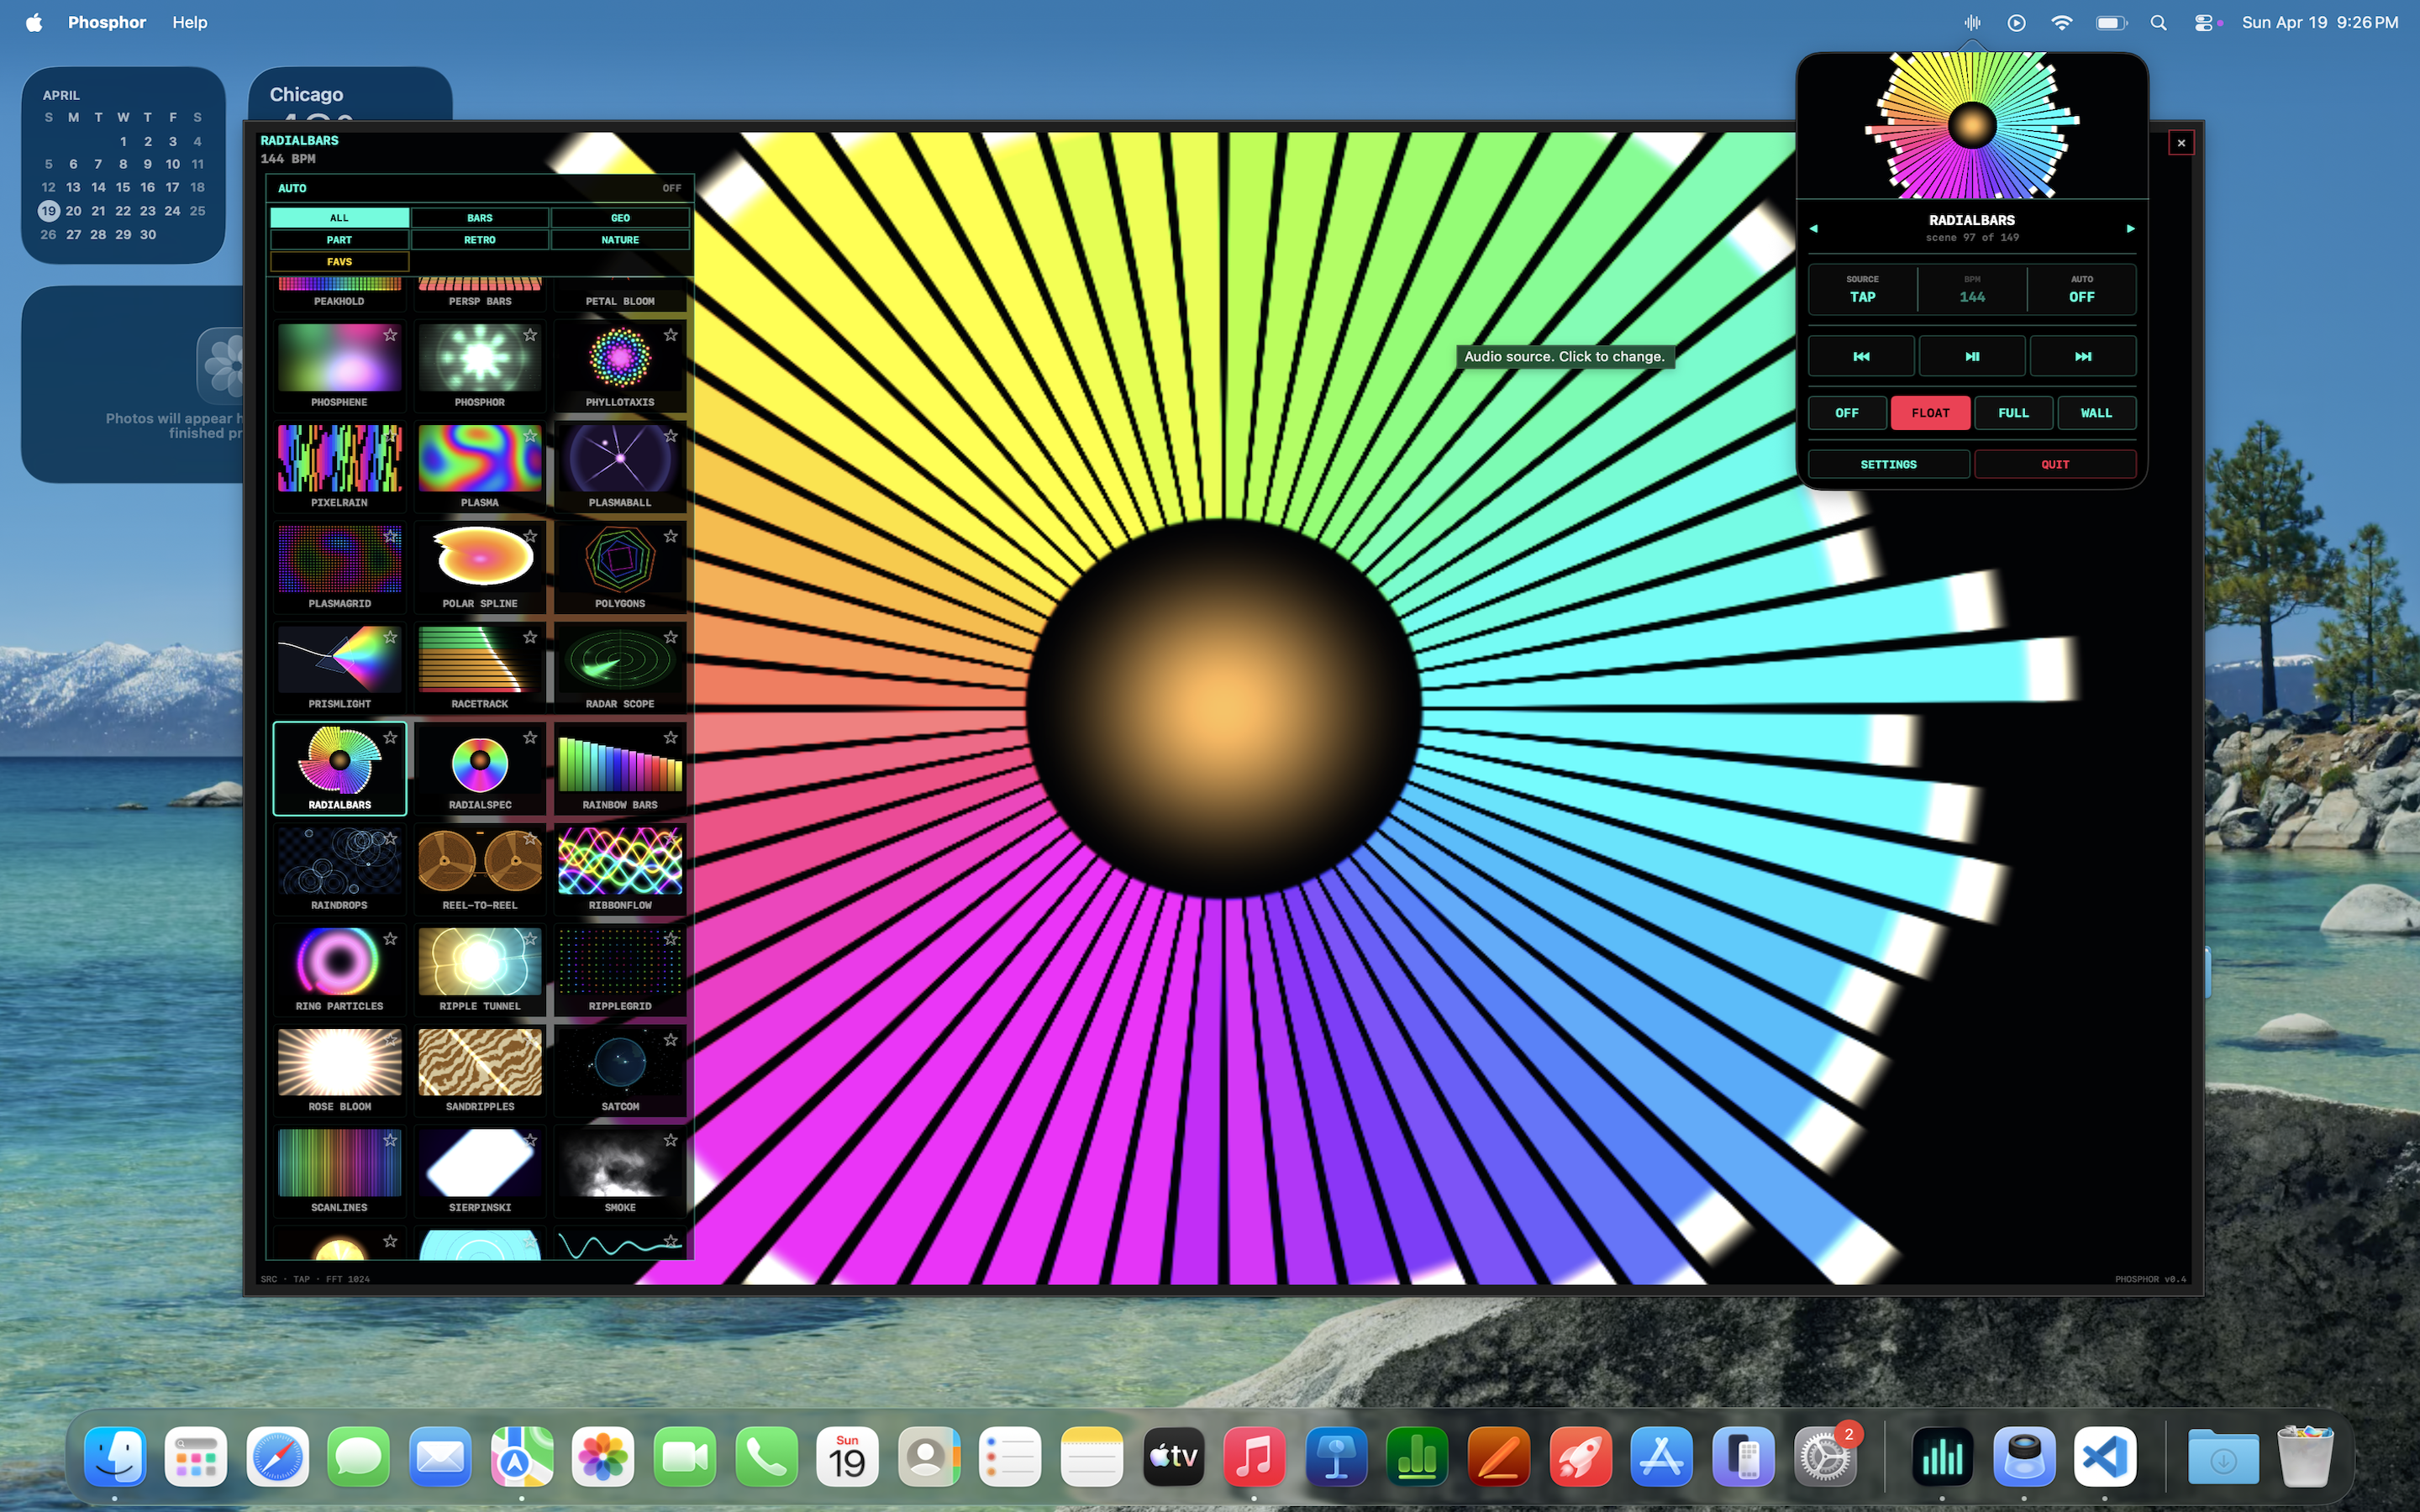The image size is (2420, 1512).
Task: Toggle AUTO mode off/on in scene browser
Action: (480, 188)
